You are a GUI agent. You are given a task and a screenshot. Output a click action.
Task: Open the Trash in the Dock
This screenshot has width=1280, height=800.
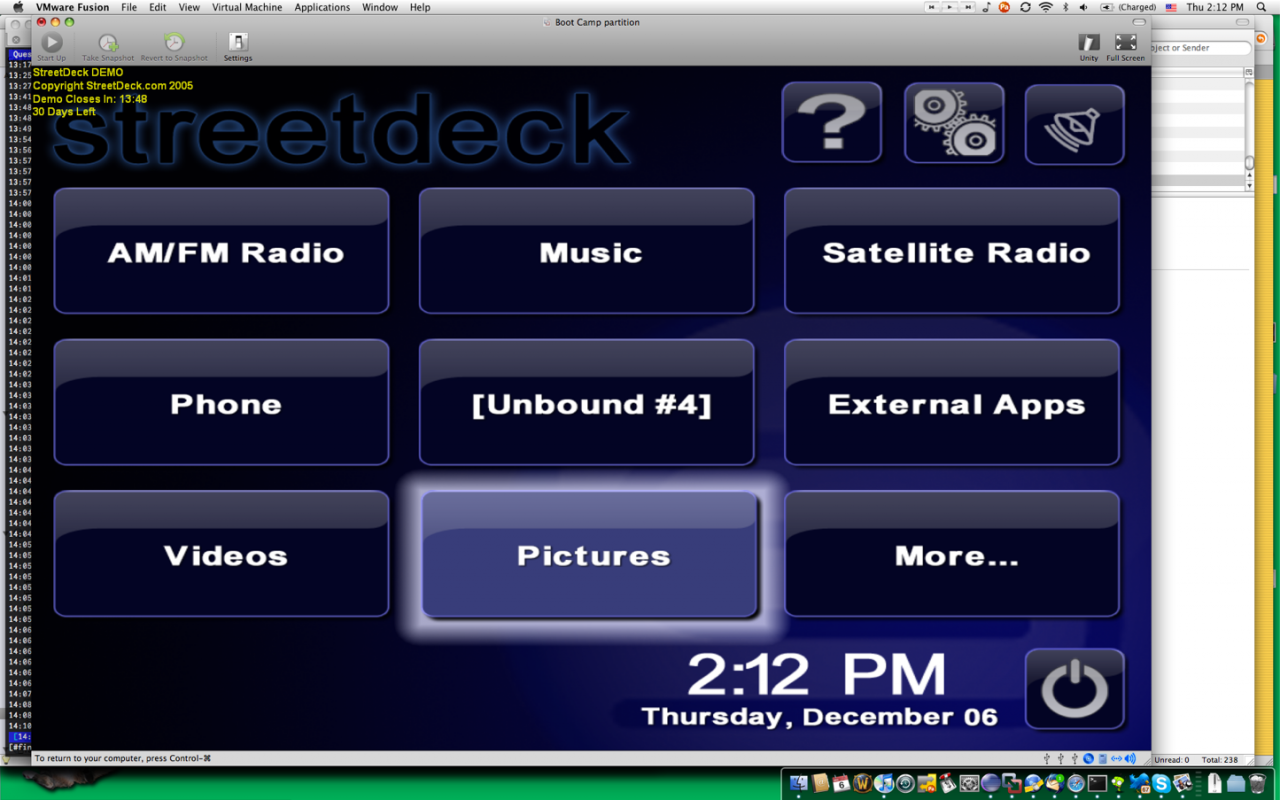pyautogui.click(x=1257, y=783)
